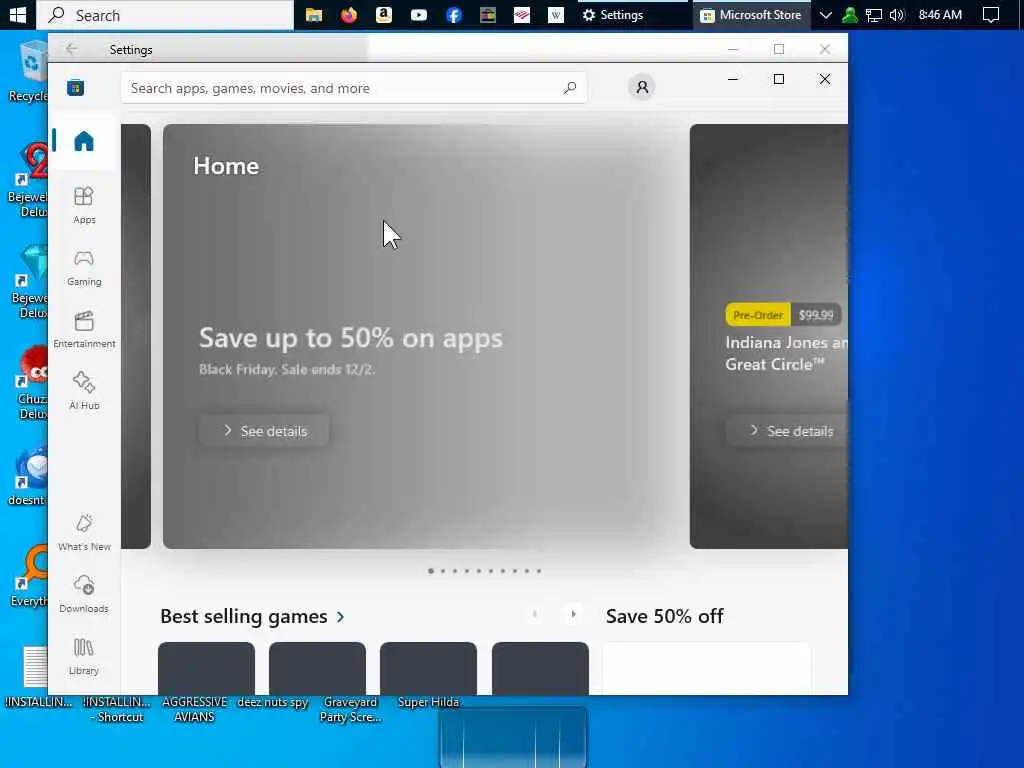
Task: Launch Firefox from the taskbar
Action: [x=349, y=14]
